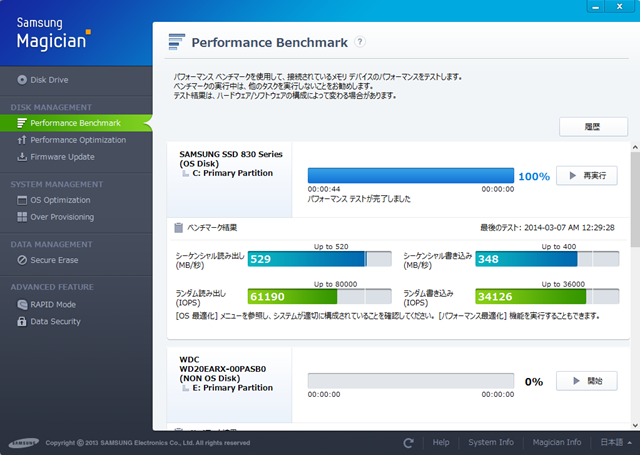This screenshot has width=640, height=455.
Task: Open the 日本語 language dropdown
Action: (616, 442)
